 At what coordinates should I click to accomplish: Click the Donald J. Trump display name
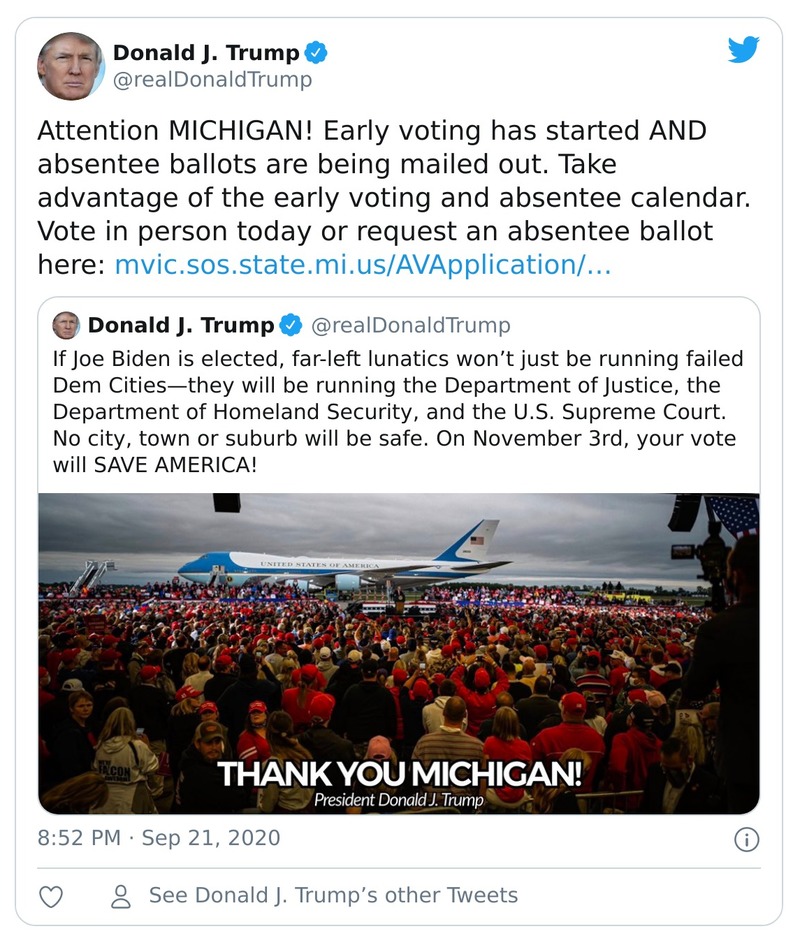click(205, 53)
